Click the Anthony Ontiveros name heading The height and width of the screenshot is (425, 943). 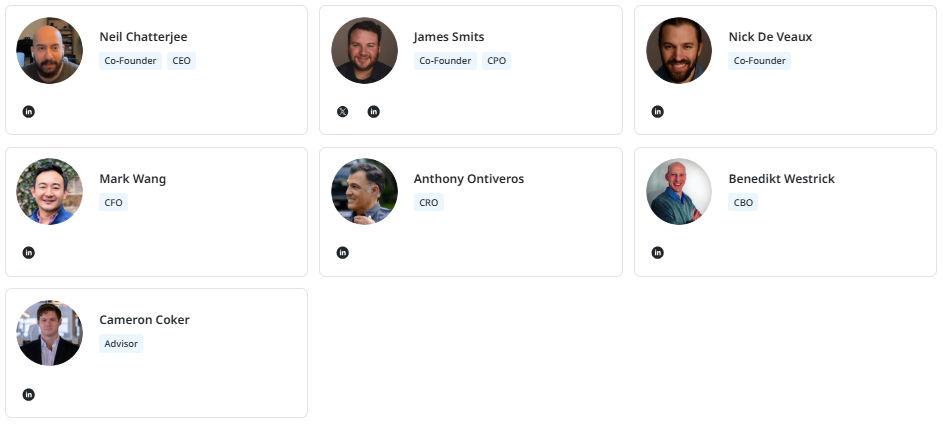469,179
